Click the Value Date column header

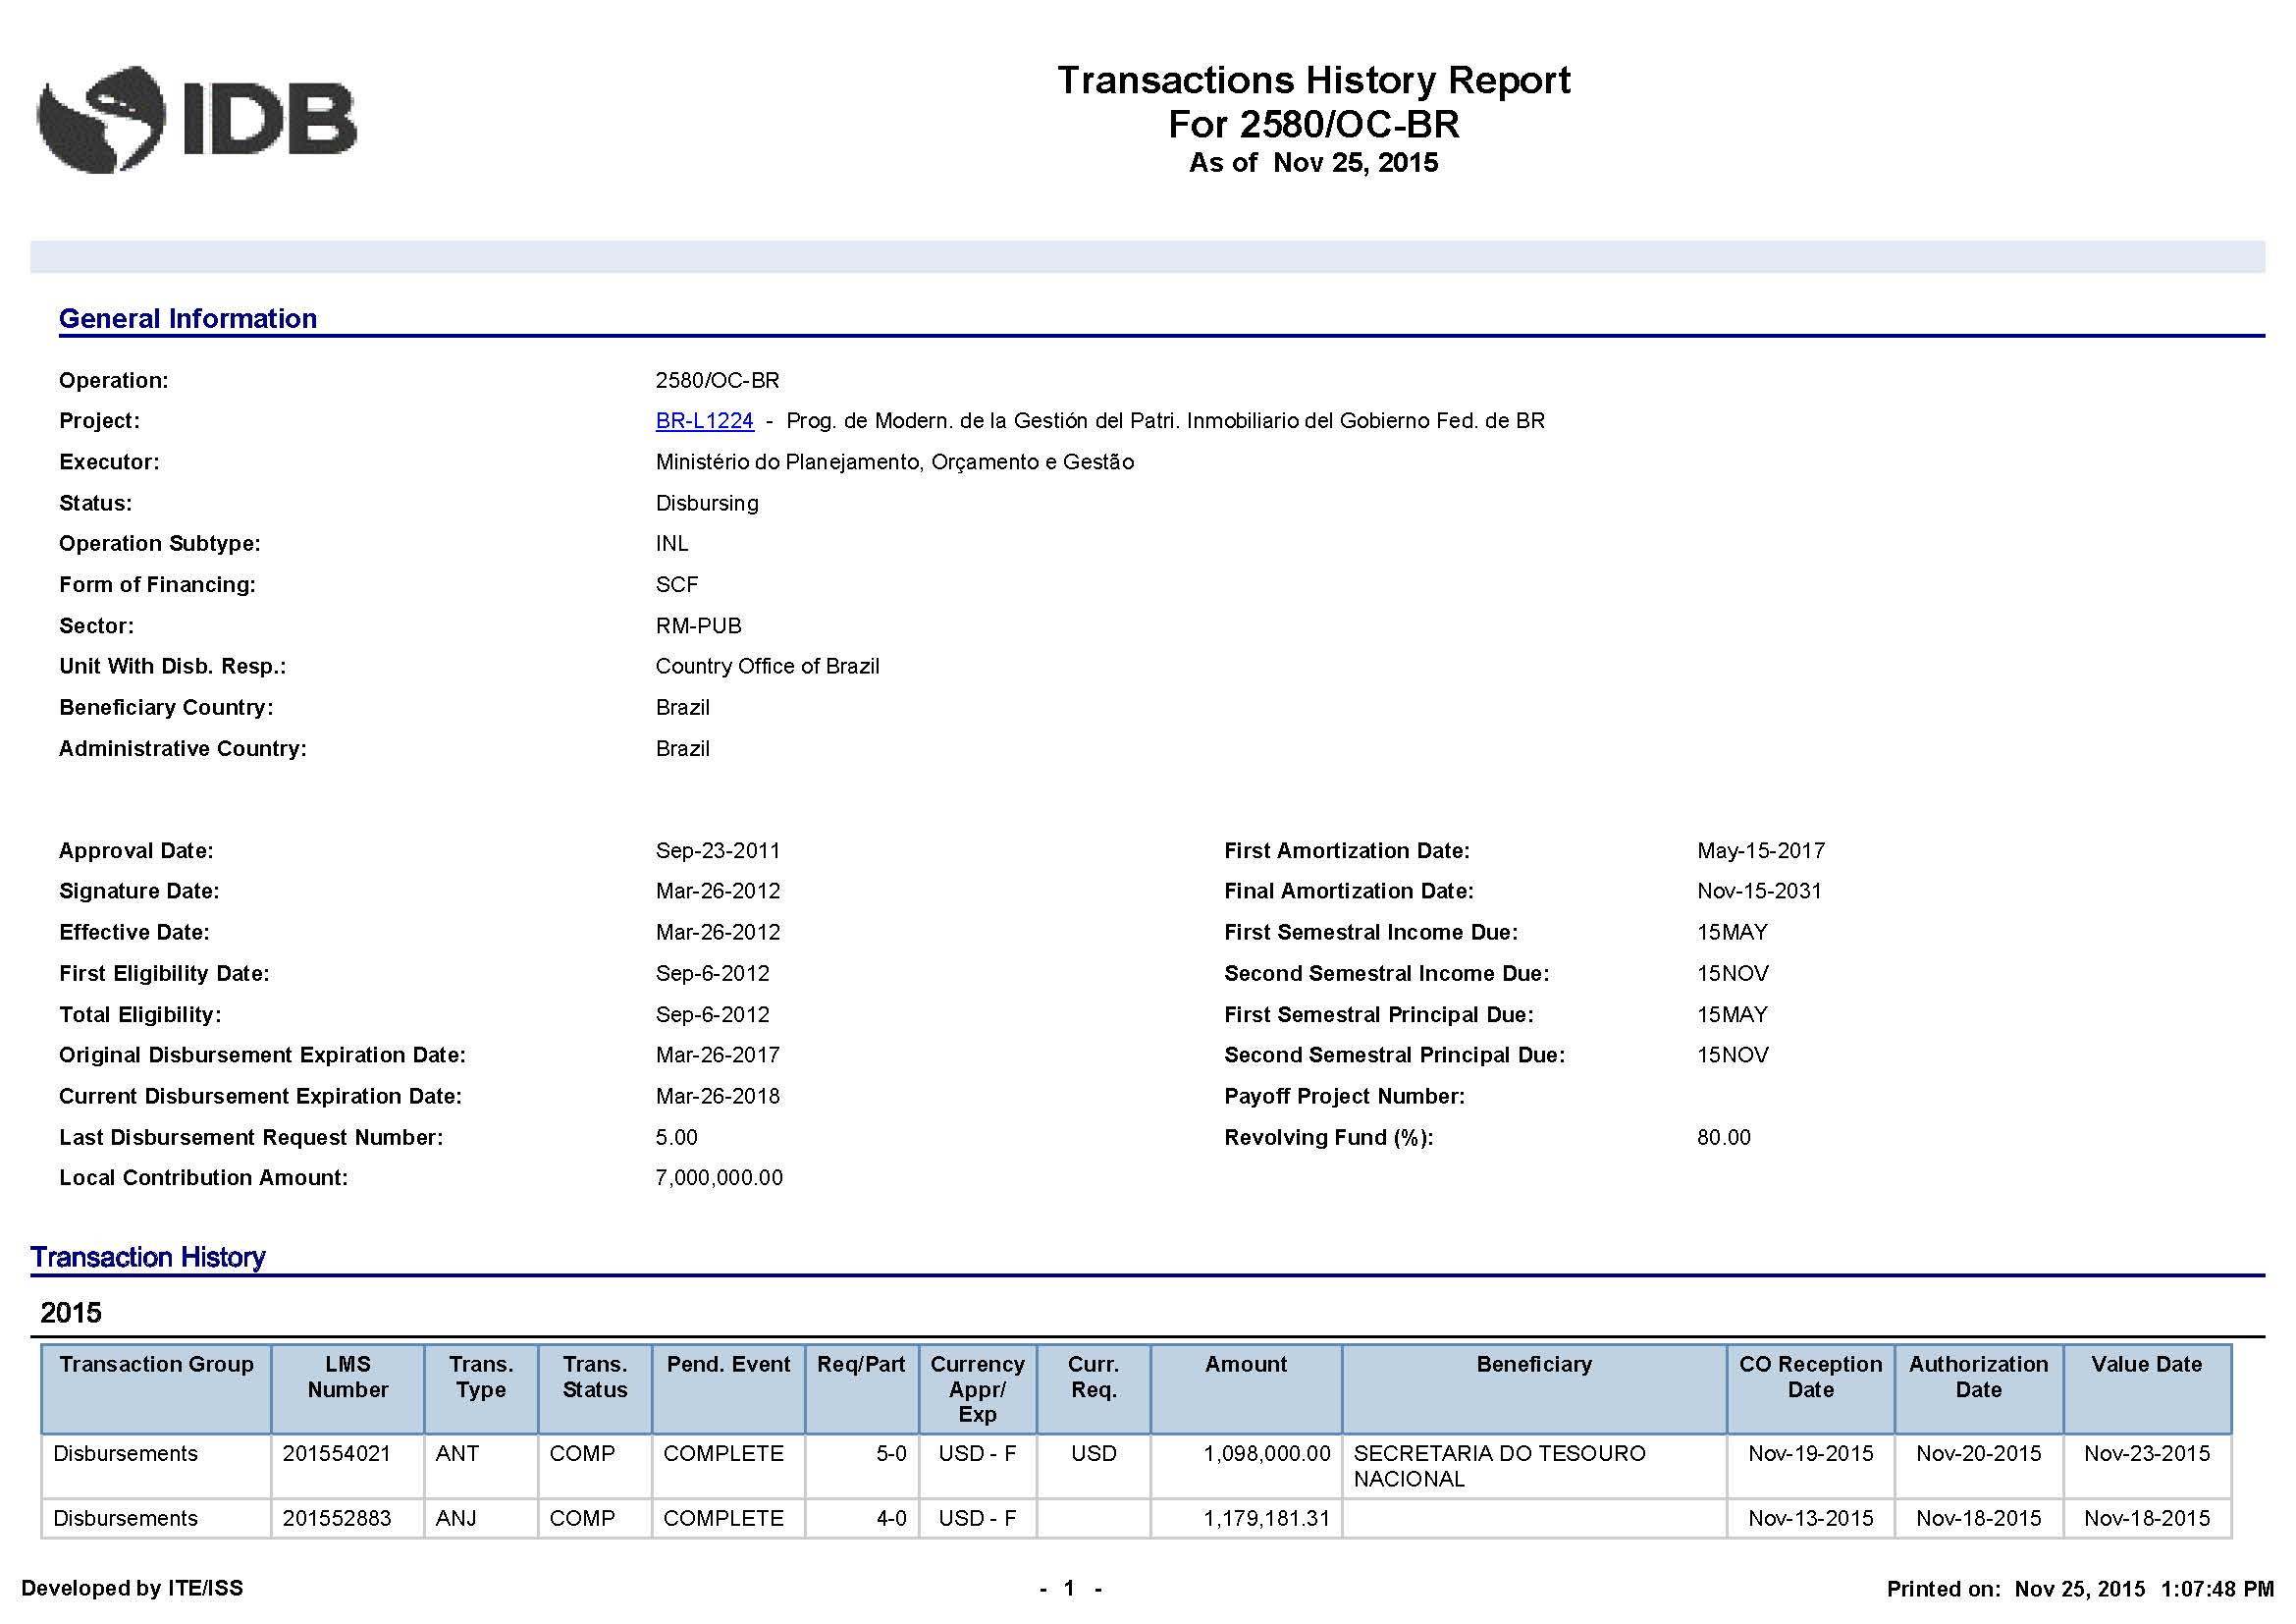point(2146,1364)
